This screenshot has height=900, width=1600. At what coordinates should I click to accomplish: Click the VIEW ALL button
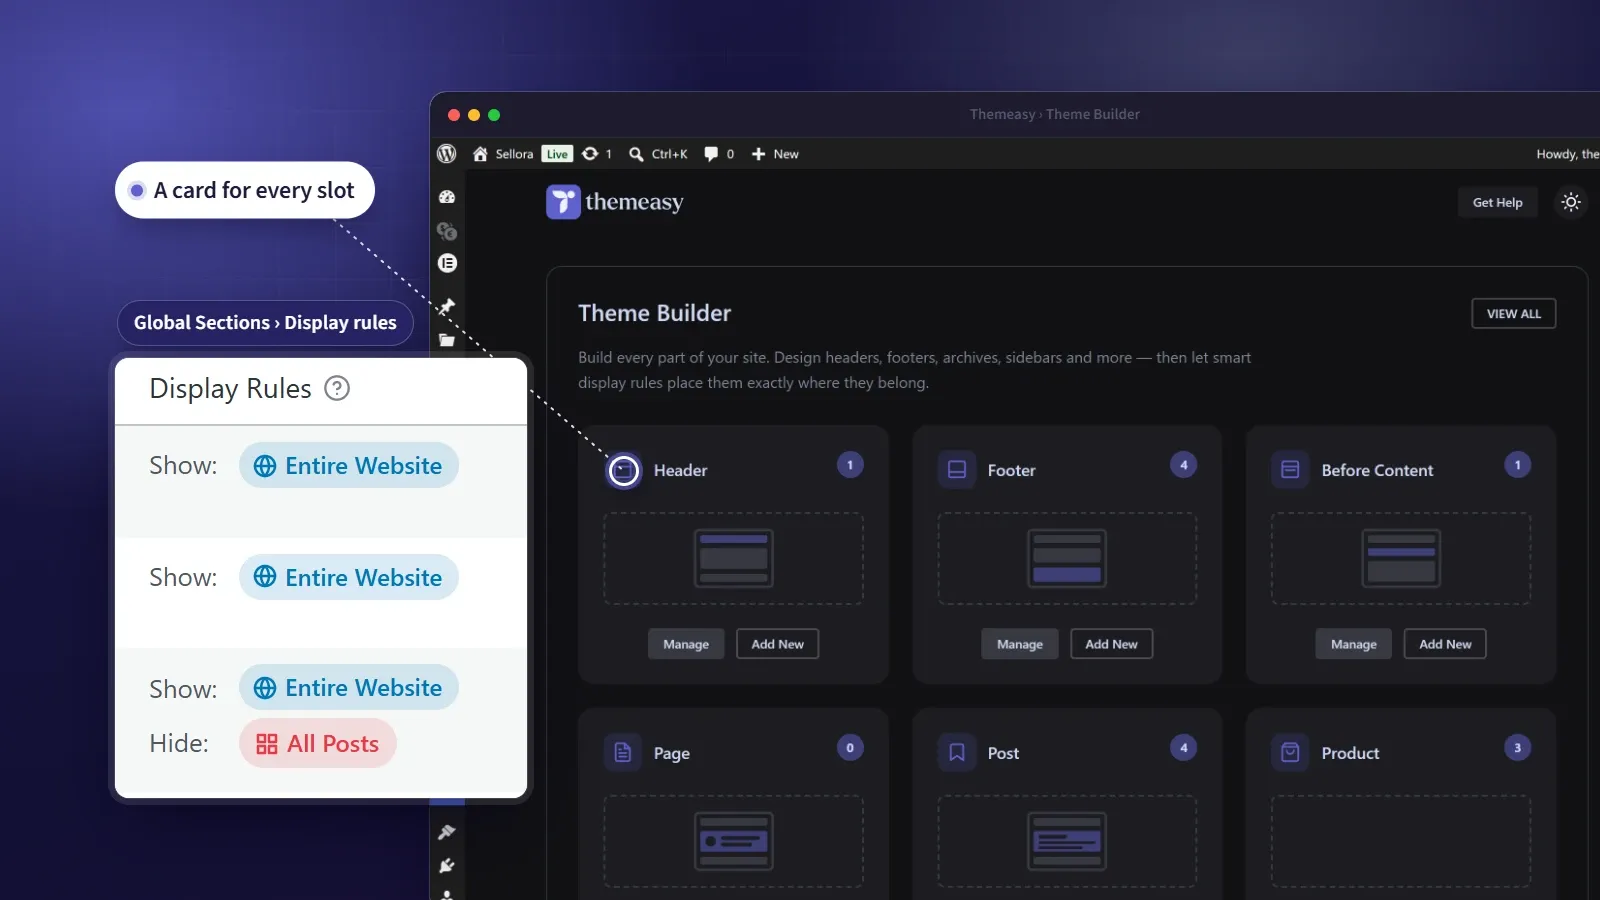point(1513,313)
